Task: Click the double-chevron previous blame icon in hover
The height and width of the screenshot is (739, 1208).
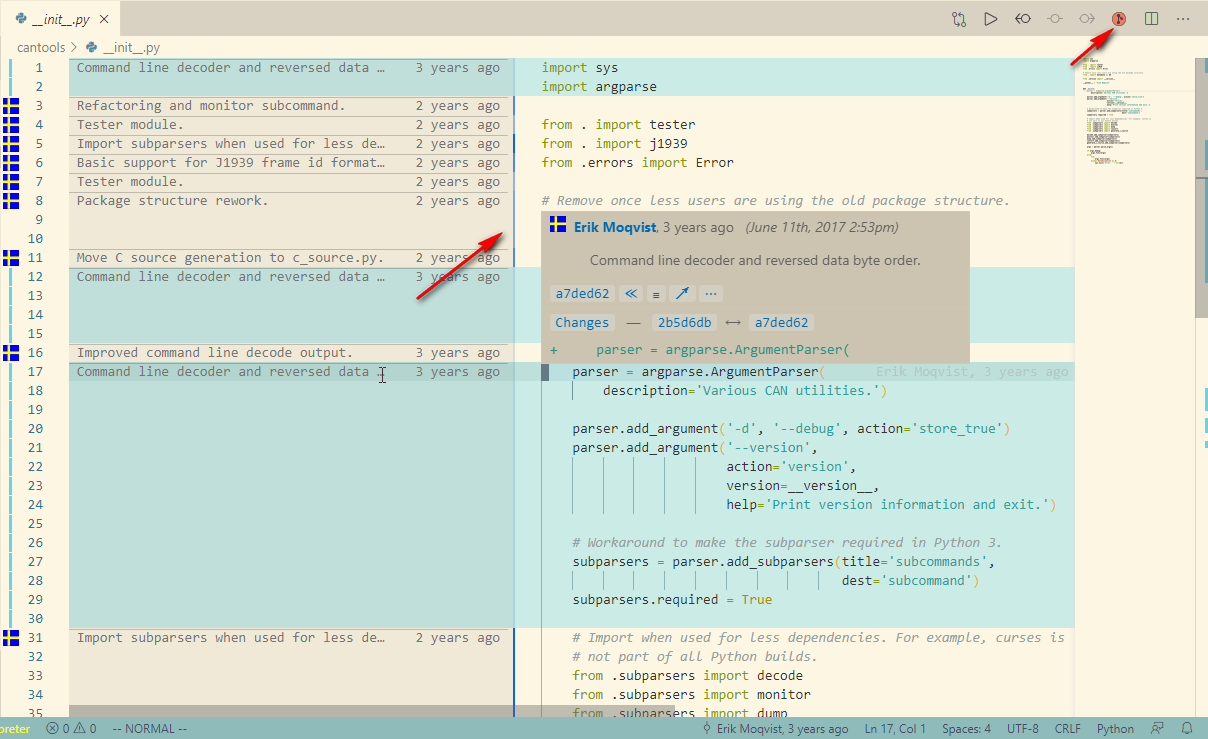Action: click(x=630, y=294)
